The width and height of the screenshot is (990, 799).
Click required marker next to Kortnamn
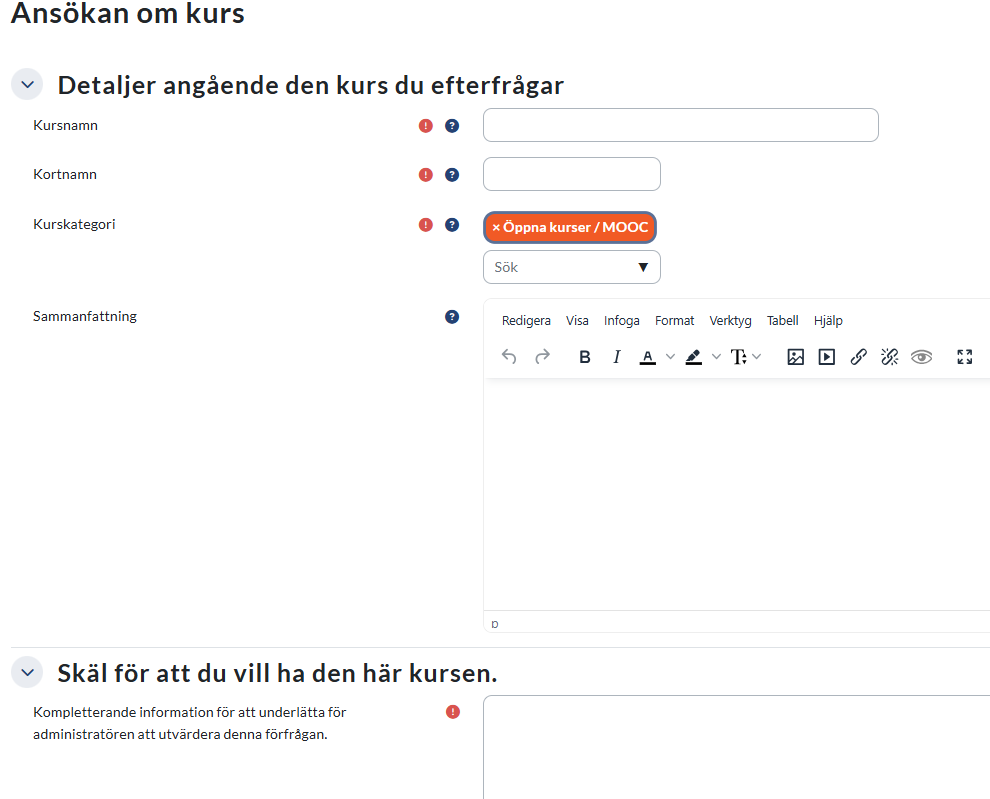pos(426,175)
